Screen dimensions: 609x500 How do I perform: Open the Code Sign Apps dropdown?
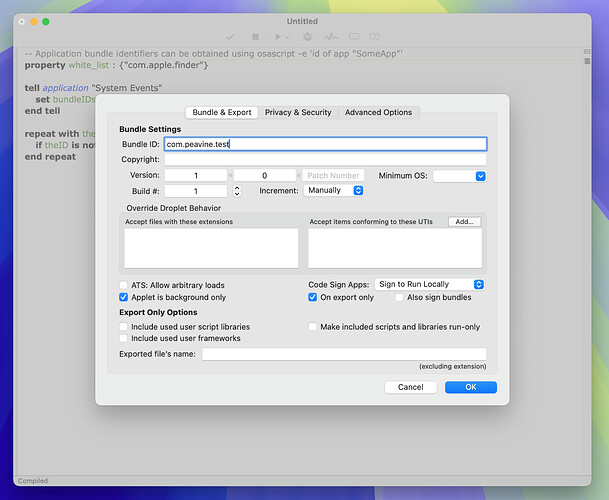coord(430,284)
